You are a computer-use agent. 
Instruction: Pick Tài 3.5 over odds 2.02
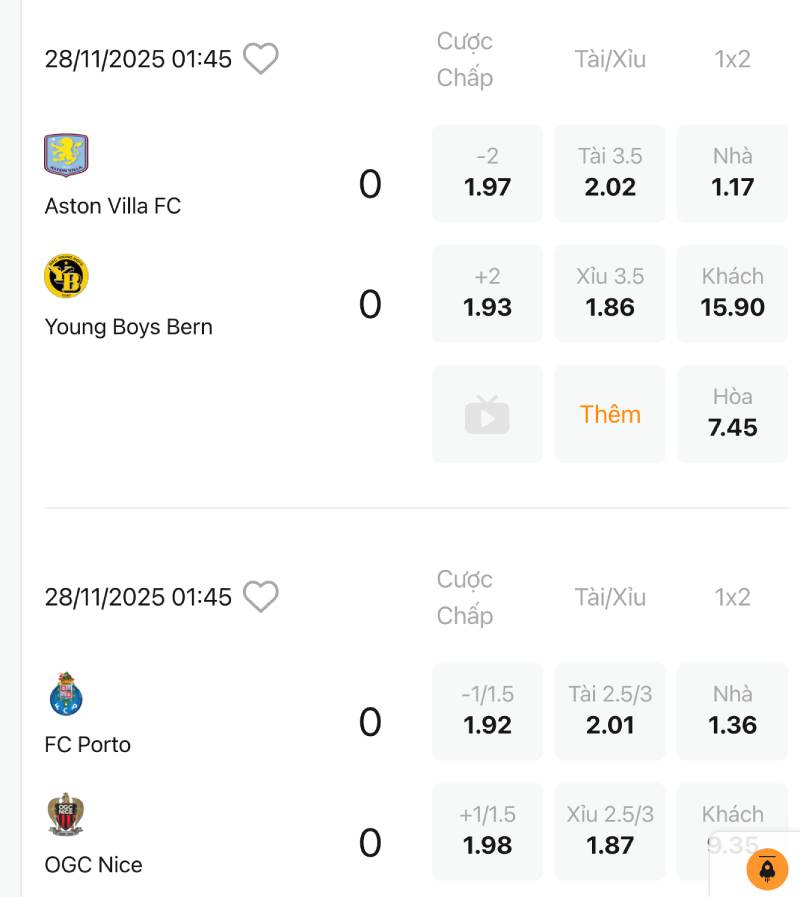(x=610, y=174)
